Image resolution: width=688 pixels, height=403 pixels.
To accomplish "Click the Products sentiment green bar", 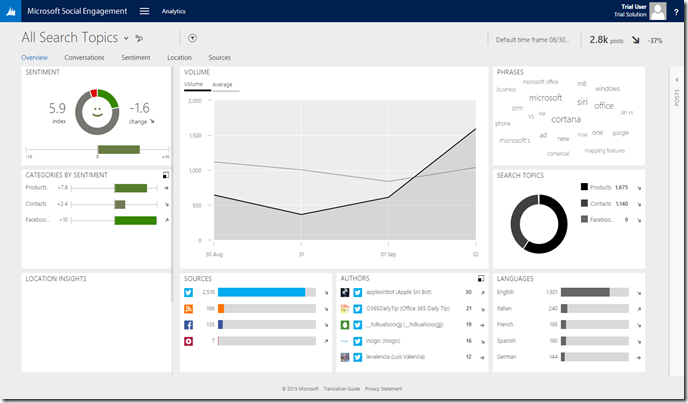I will tap(131, 188).
